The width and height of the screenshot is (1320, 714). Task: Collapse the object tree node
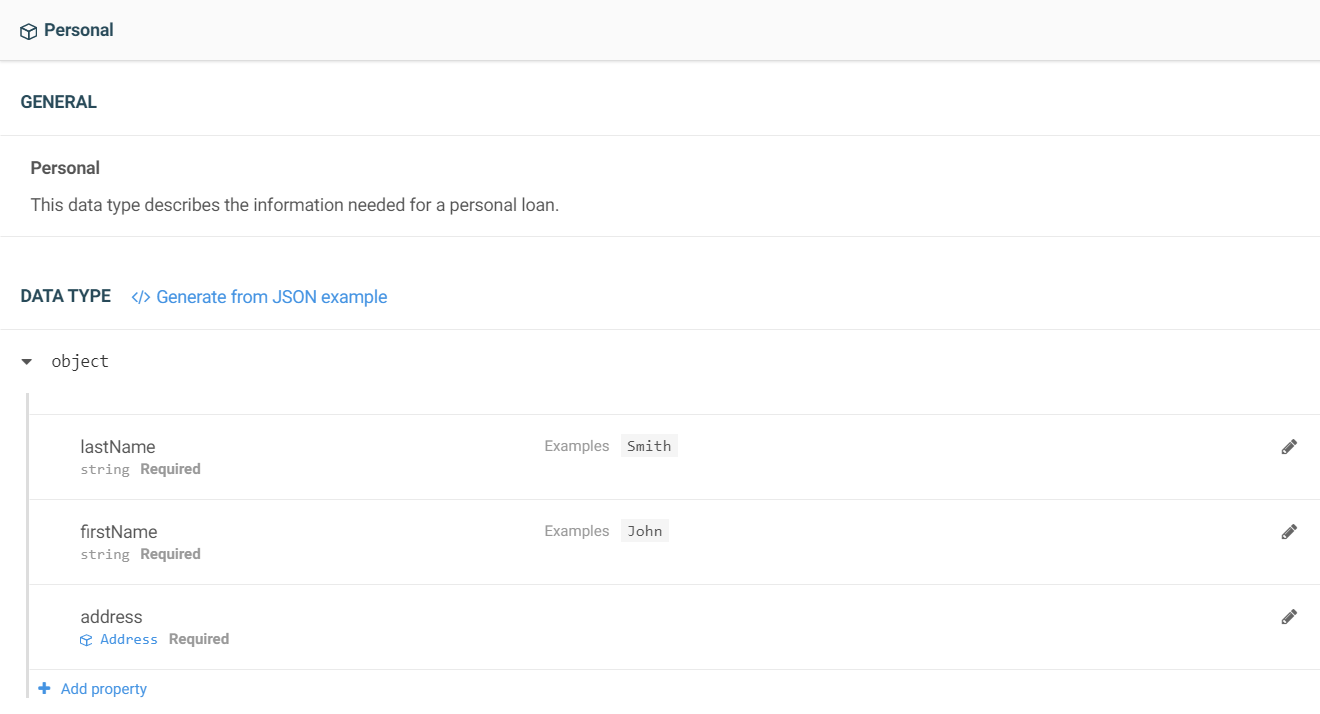27,362
